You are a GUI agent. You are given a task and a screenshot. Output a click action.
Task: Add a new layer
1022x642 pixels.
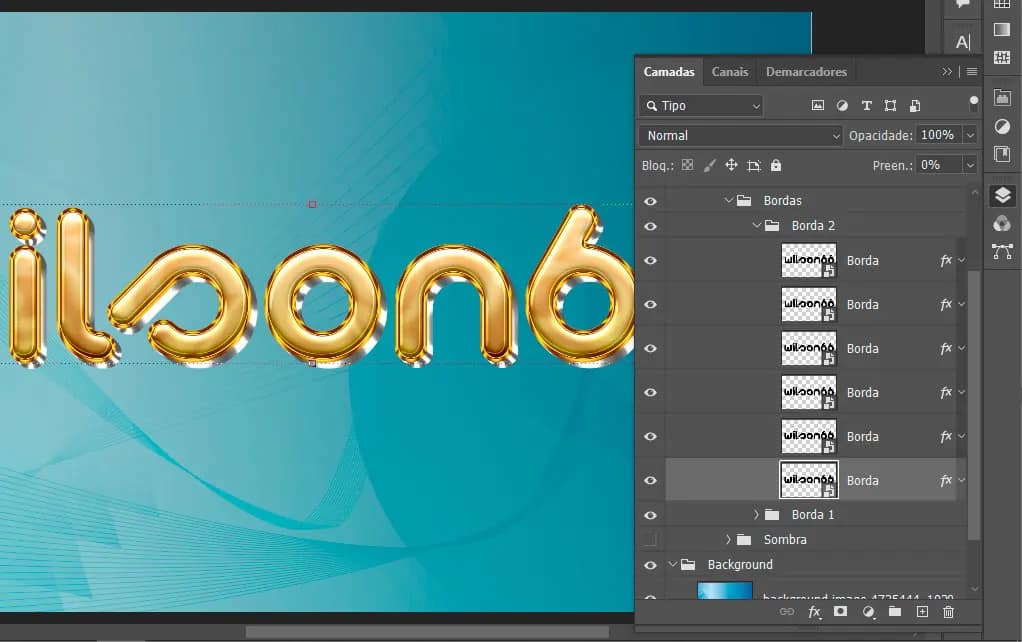(921, 611)
